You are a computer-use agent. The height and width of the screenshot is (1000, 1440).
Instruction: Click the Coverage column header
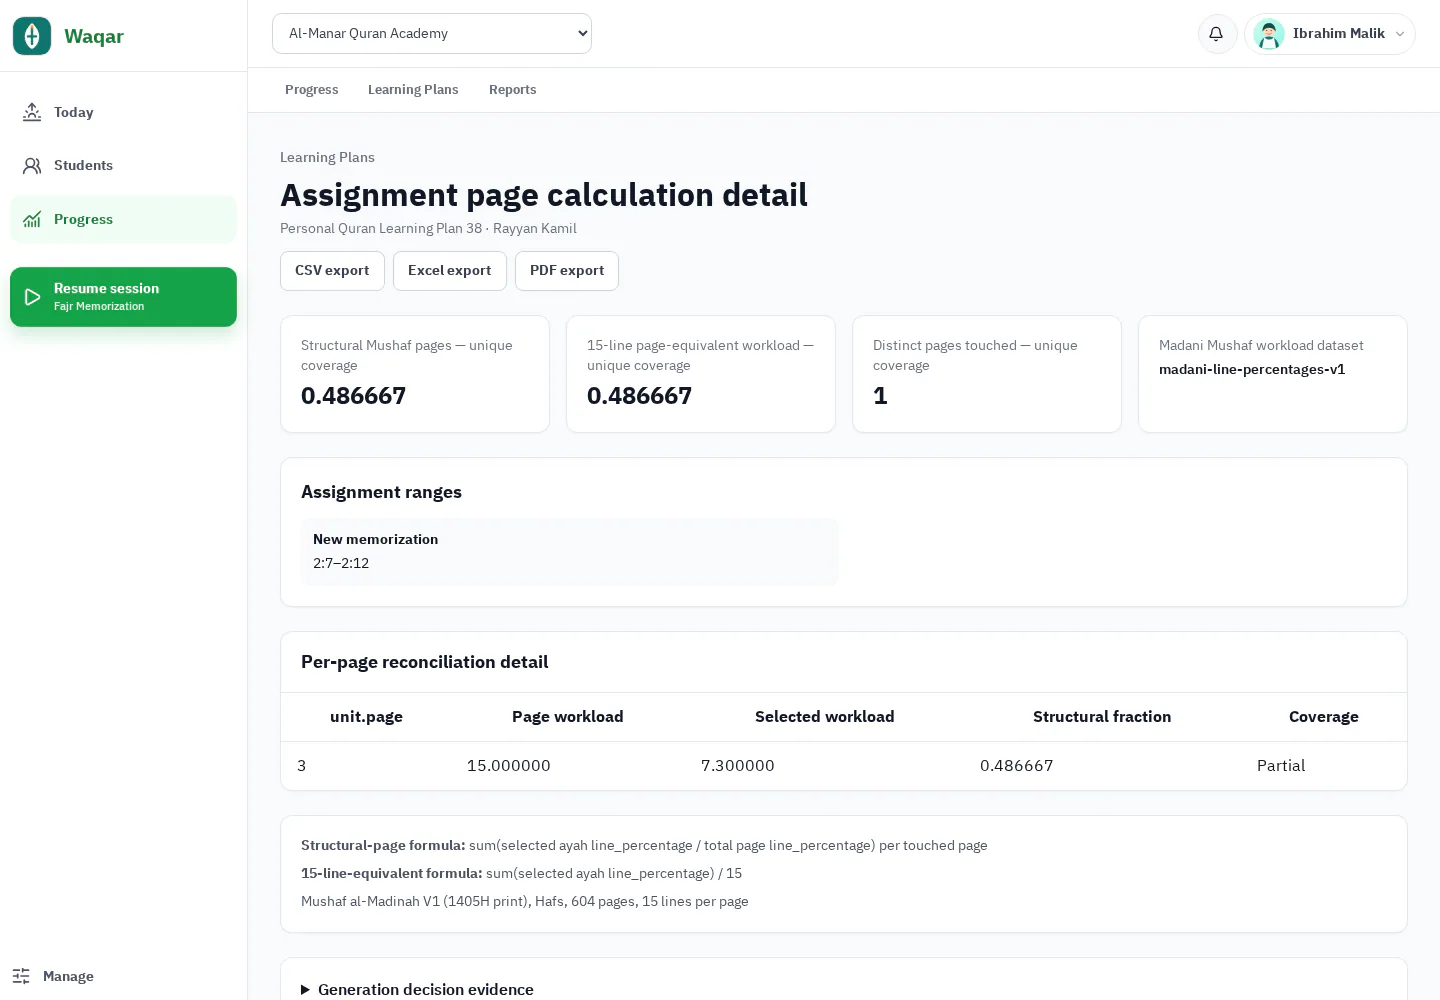pyautogui.click(x=1324, y=717)
